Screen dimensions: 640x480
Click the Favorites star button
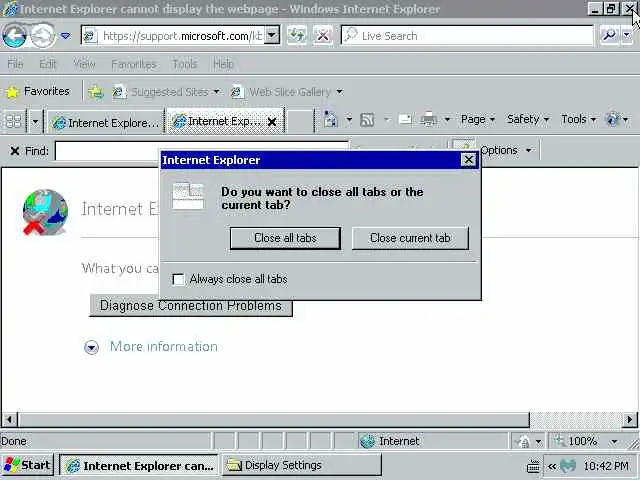coord(38,91)
